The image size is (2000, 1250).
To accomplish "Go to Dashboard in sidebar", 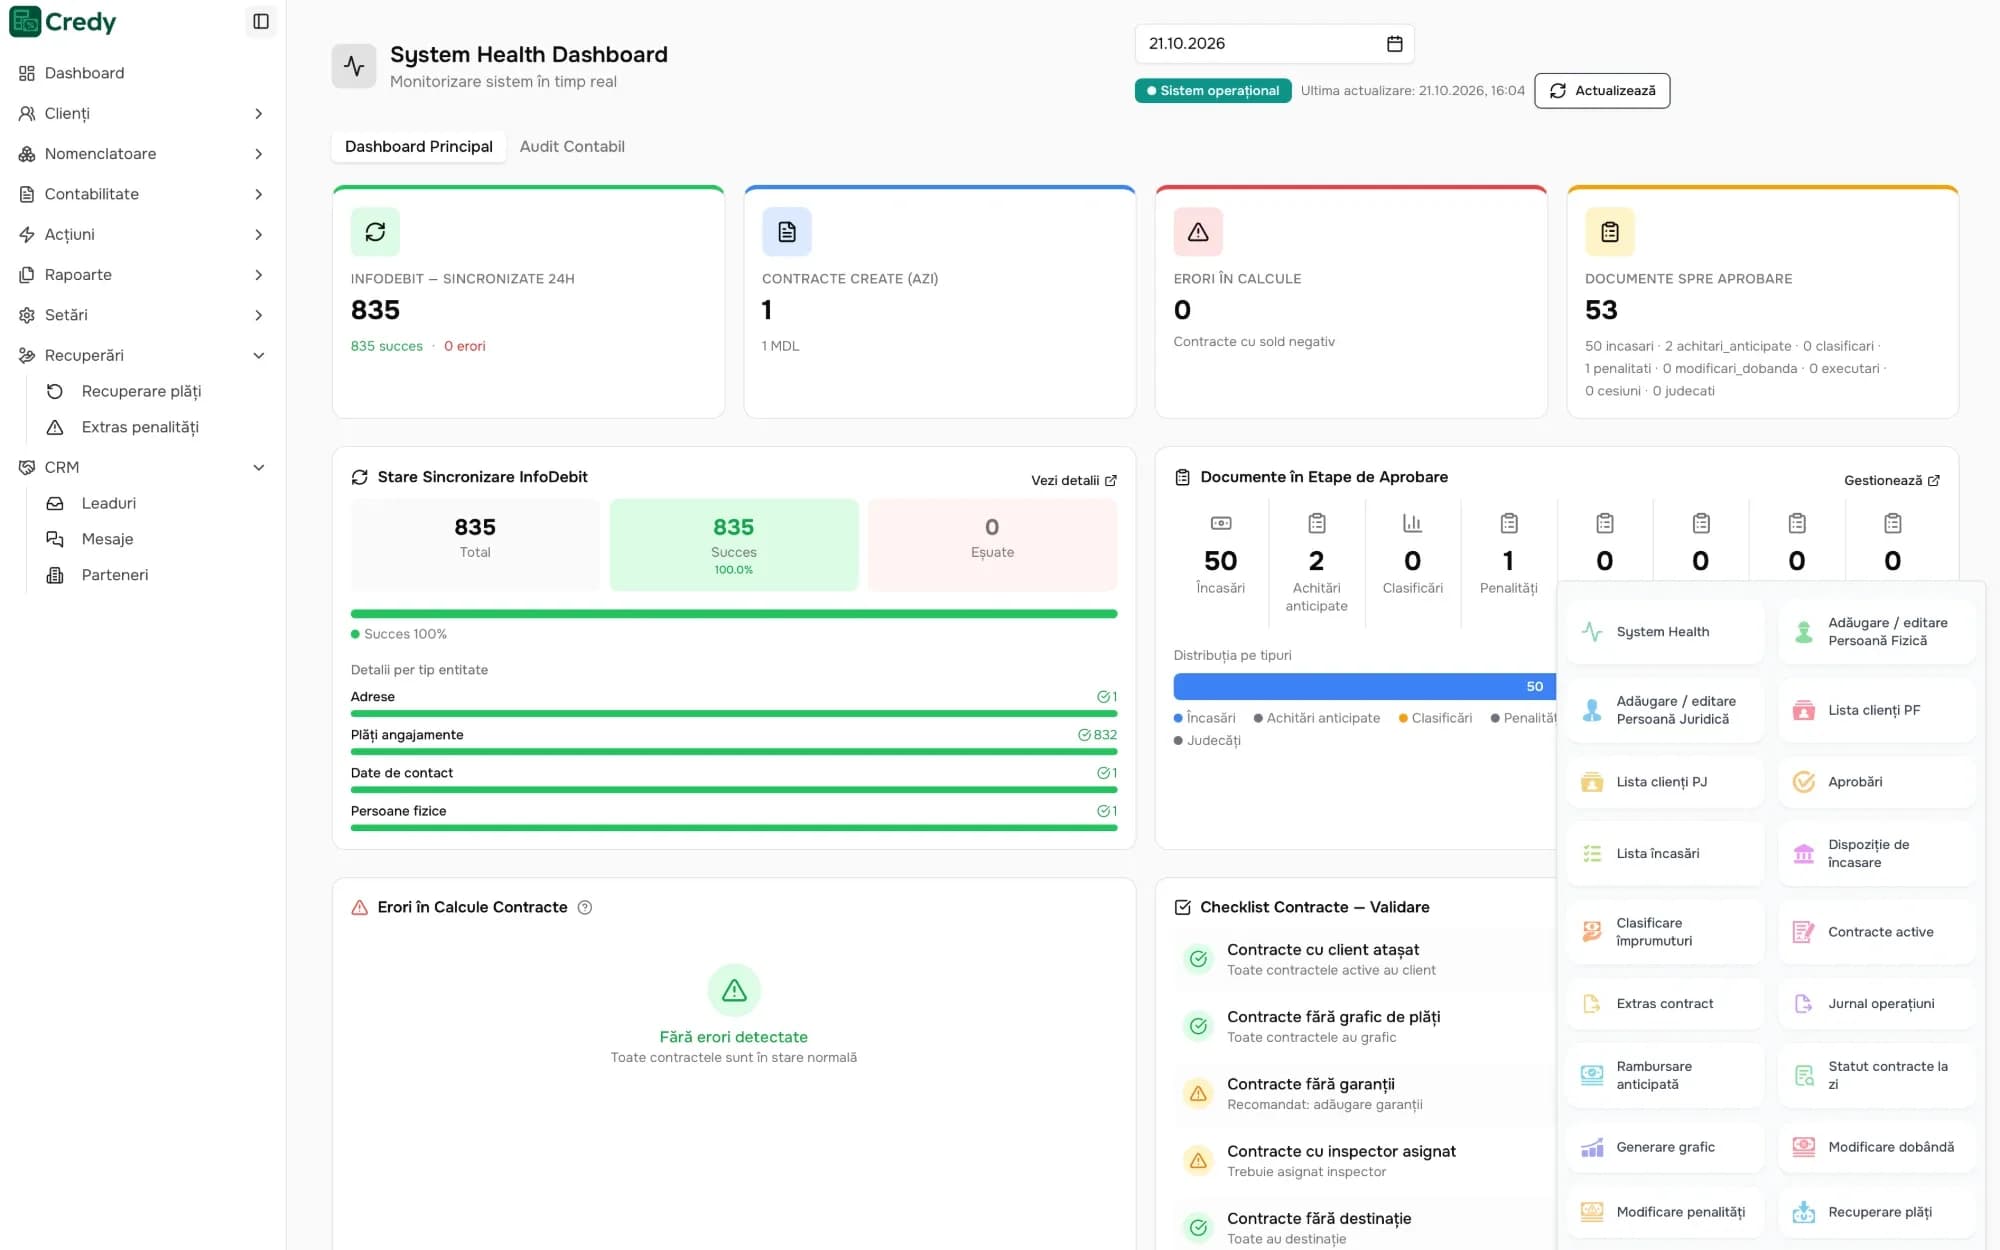I will point(142,73).
